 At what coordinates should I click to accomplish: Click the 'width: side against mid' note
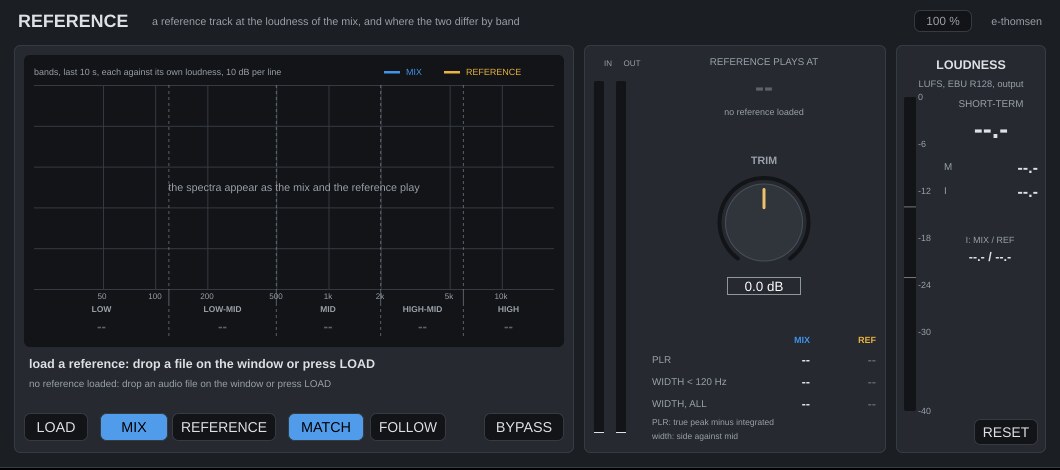coord(695,436)
